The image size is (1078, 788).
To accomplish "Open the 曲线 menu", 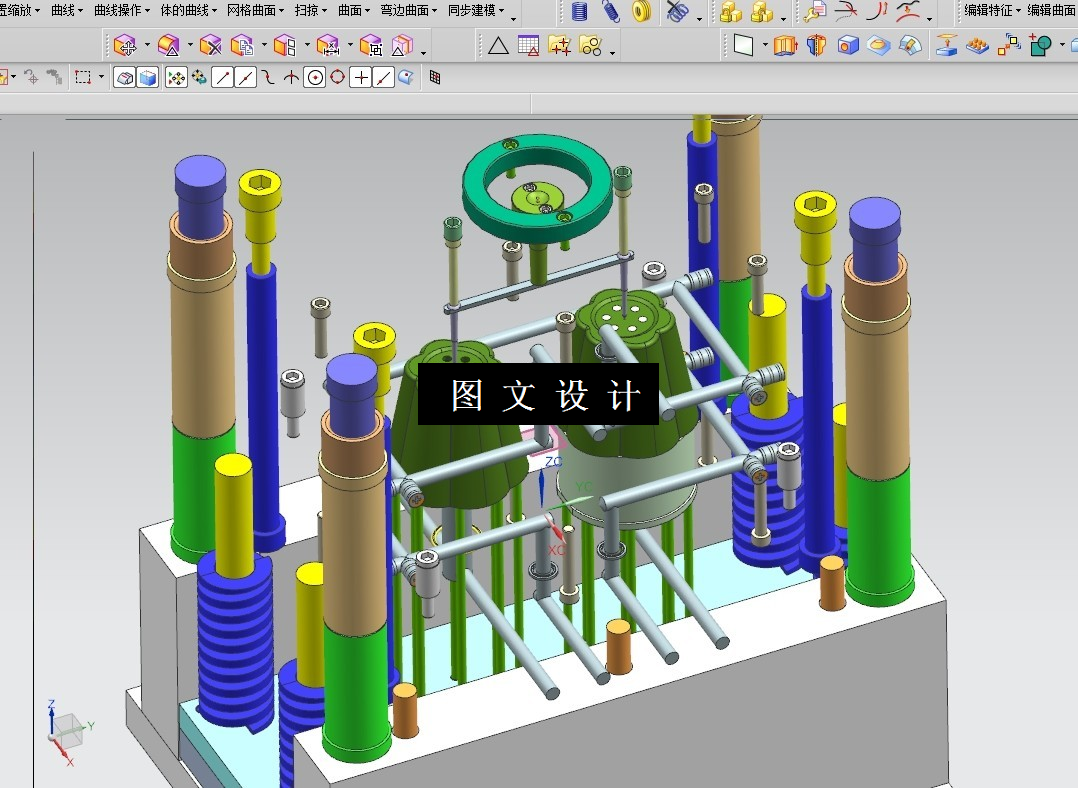I will [x=67, y=10].
